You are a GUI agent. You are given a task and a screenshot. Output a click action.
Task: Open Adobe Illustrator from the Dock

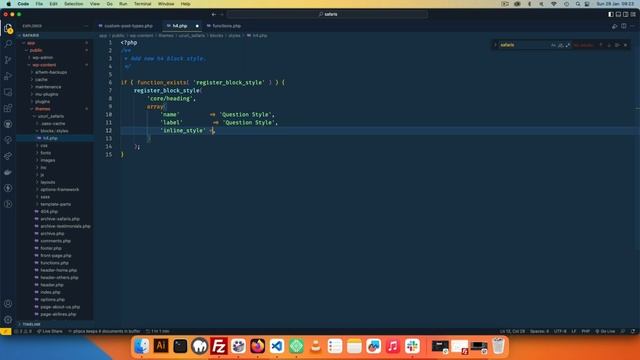(x=160, y=346)
